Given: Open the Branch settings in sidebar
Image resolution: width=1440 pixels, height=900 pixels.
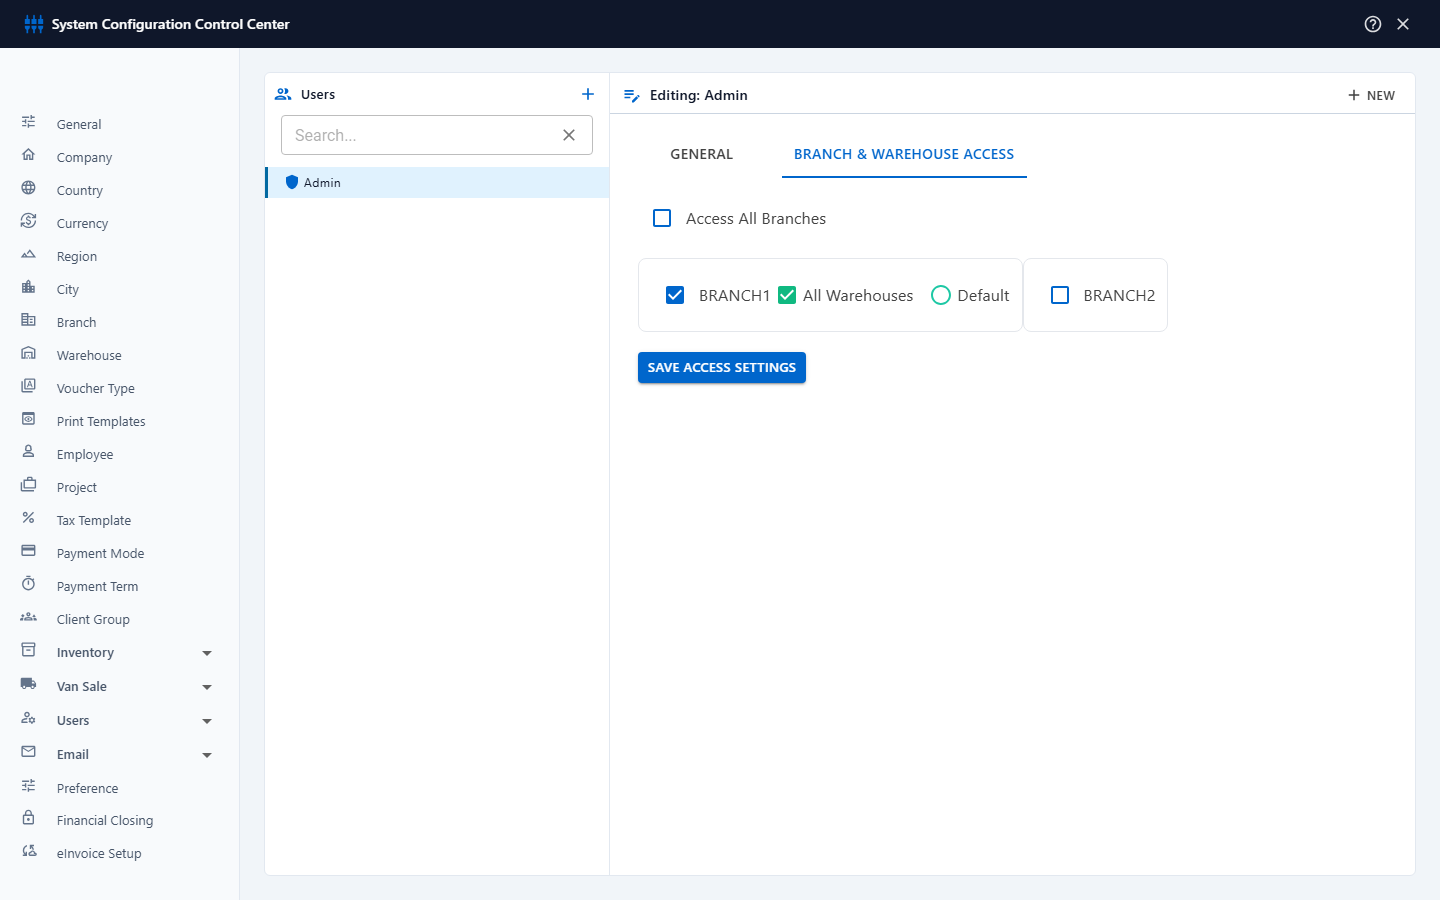Looking at the screenshot, I should click(x=77, y=322).
